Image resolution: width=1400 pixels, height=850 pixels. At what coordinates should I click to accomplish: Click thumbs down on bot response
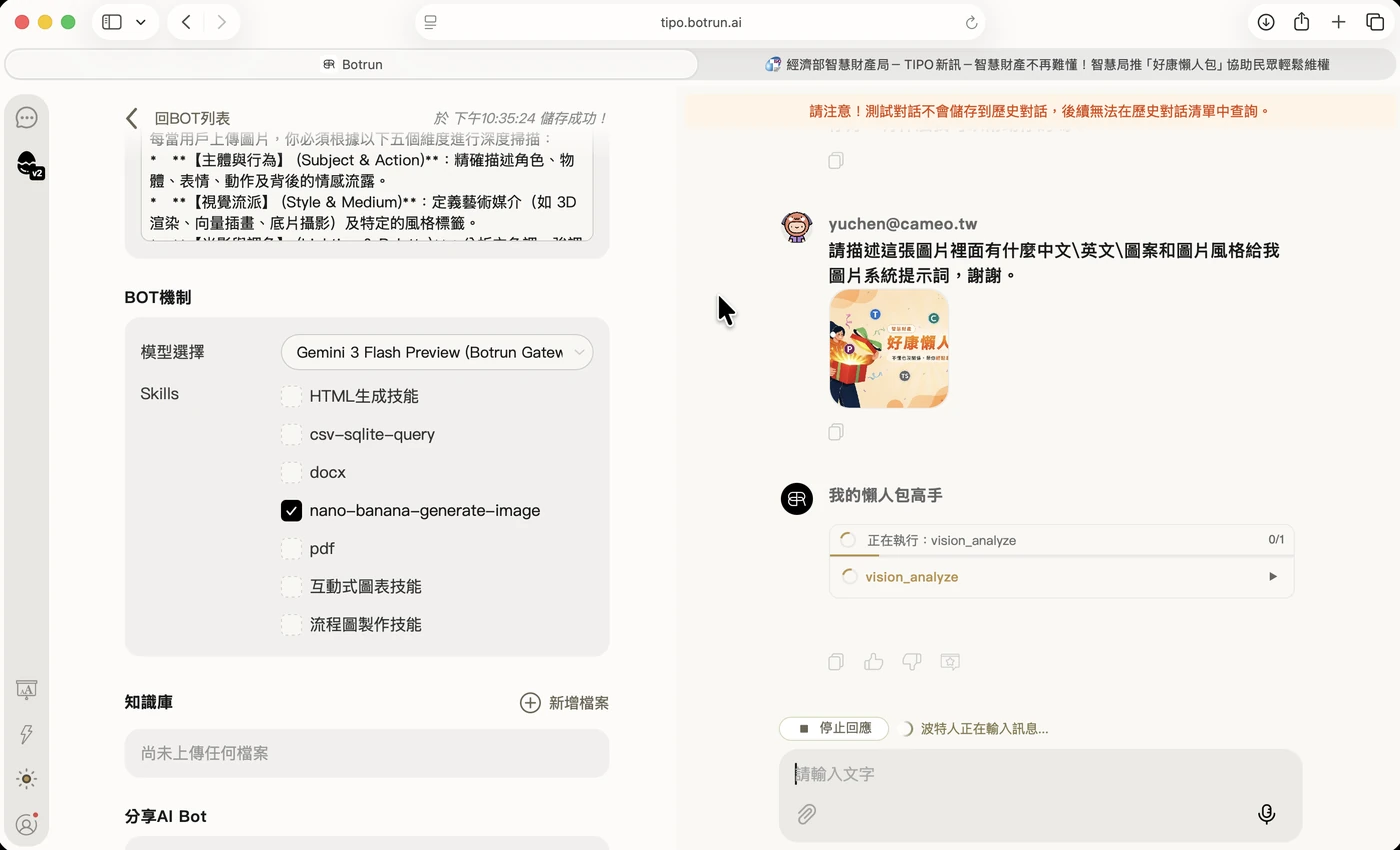coord(912,661)
